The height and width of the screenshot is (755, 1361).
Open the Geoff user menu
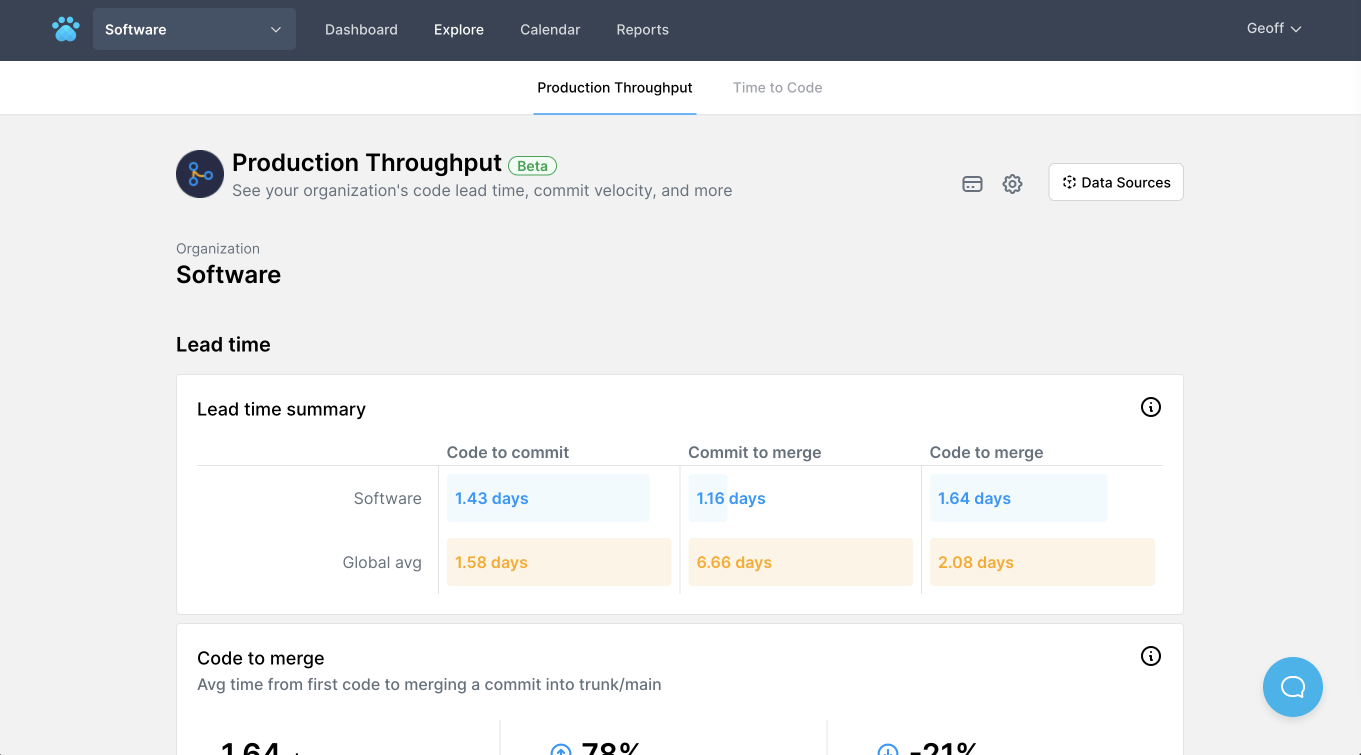tap(1273, 29)
